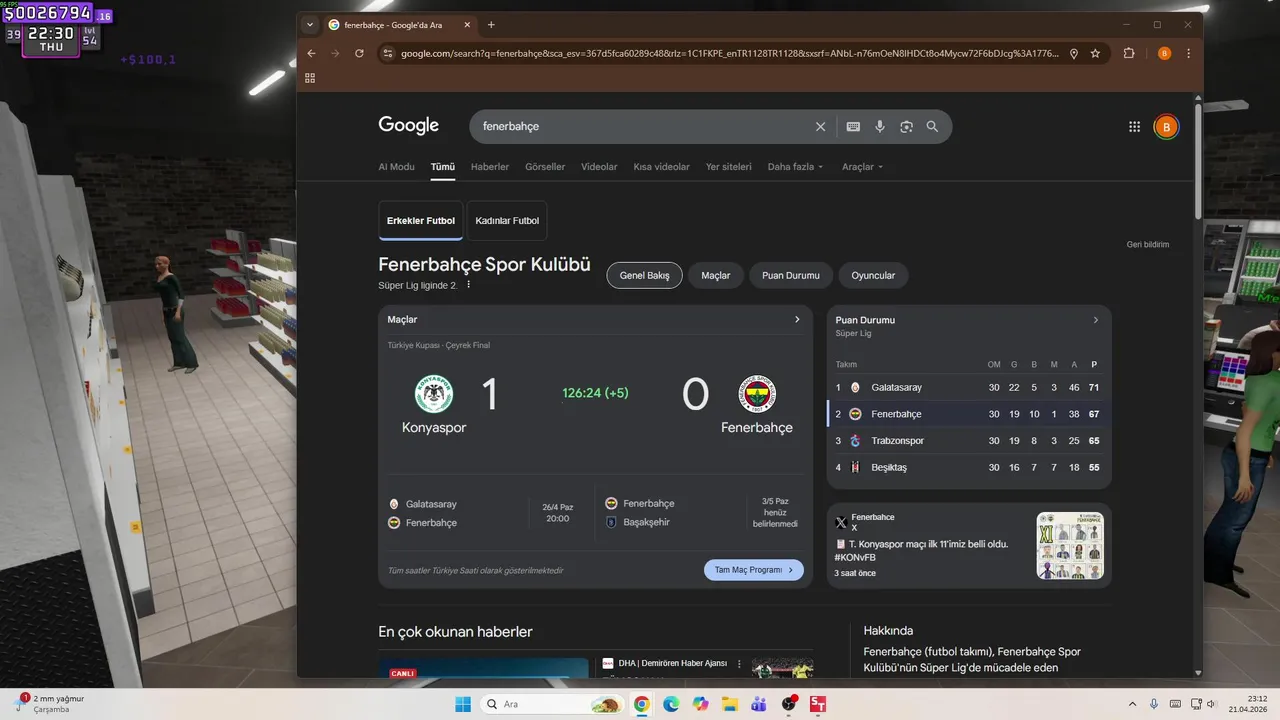The height and width of the screenshot is (720, 1280).
Task: Start voice search with the microphone
Action: point(880,127)
